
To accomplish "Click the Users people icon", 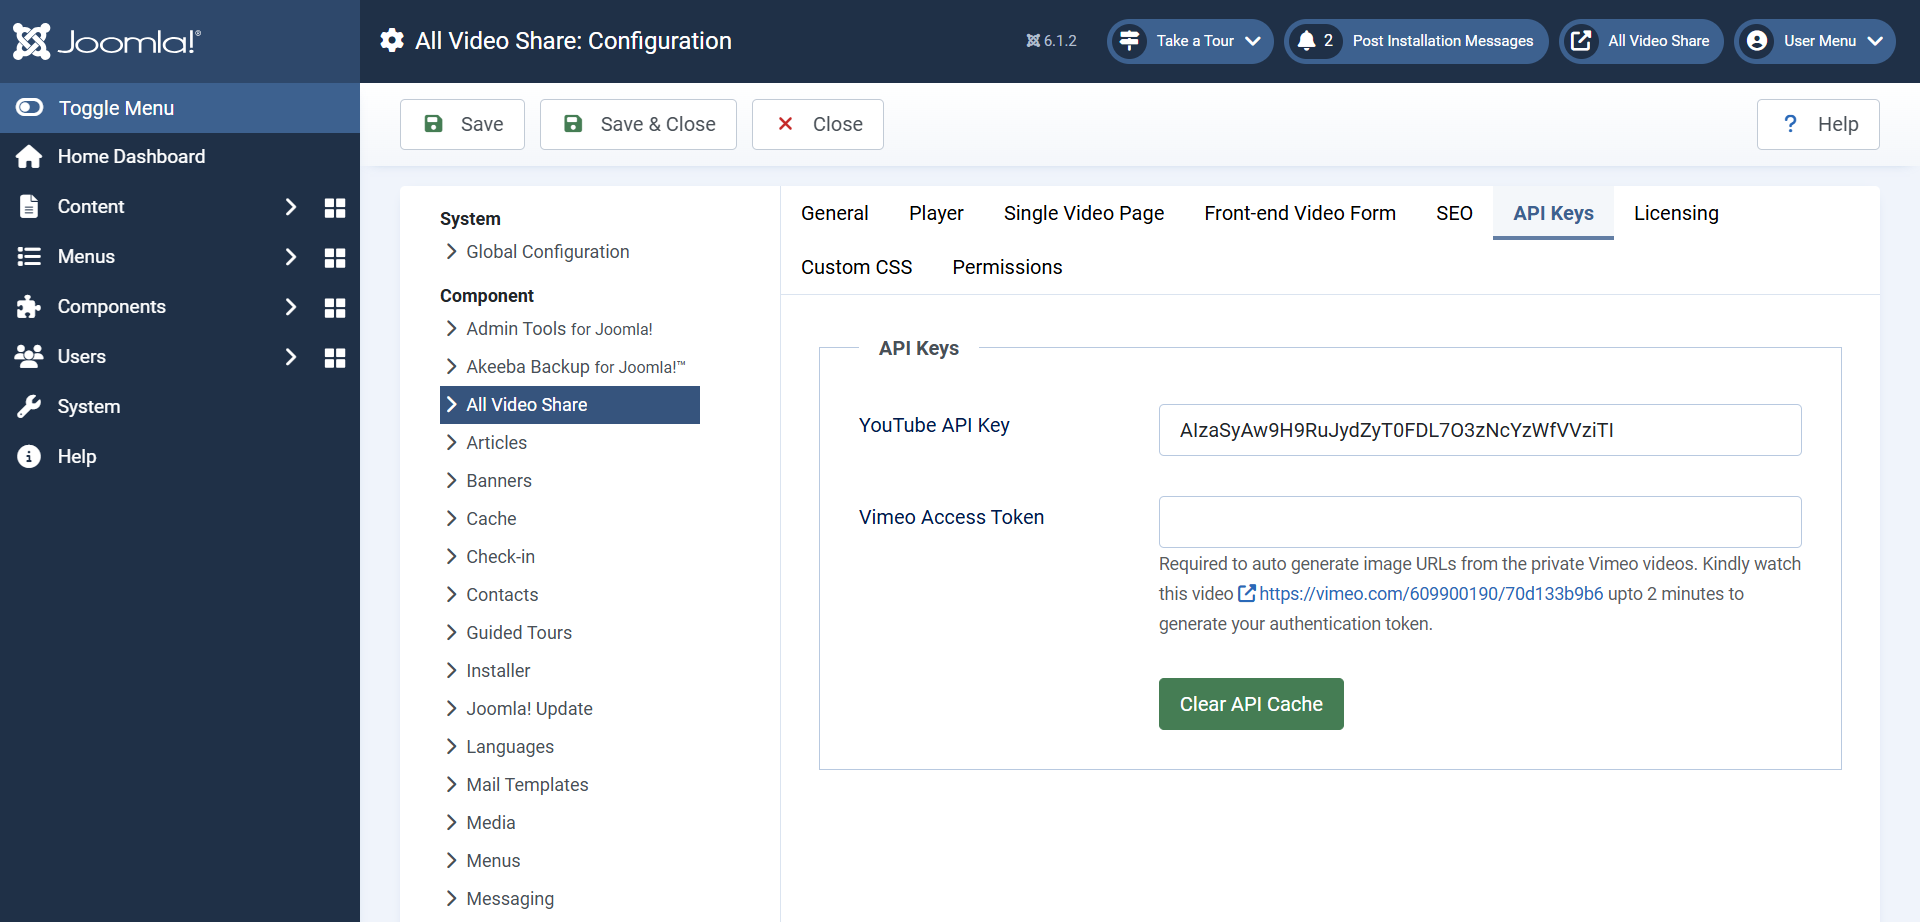I will point(29,356).
